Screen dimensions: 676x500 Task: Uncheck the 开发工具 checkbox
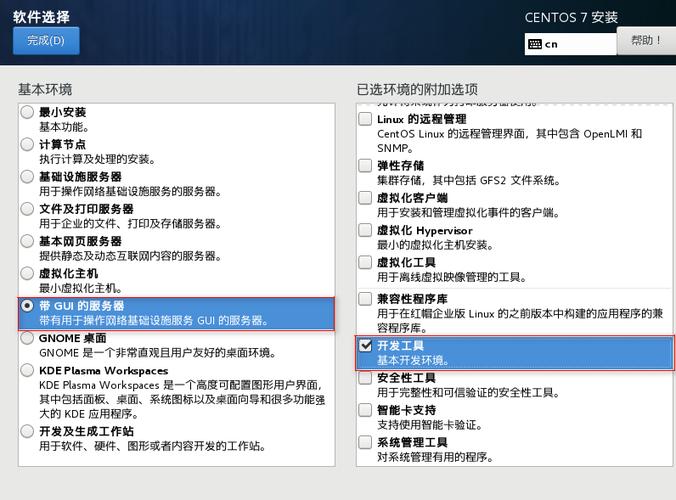(x=365, y=345)
